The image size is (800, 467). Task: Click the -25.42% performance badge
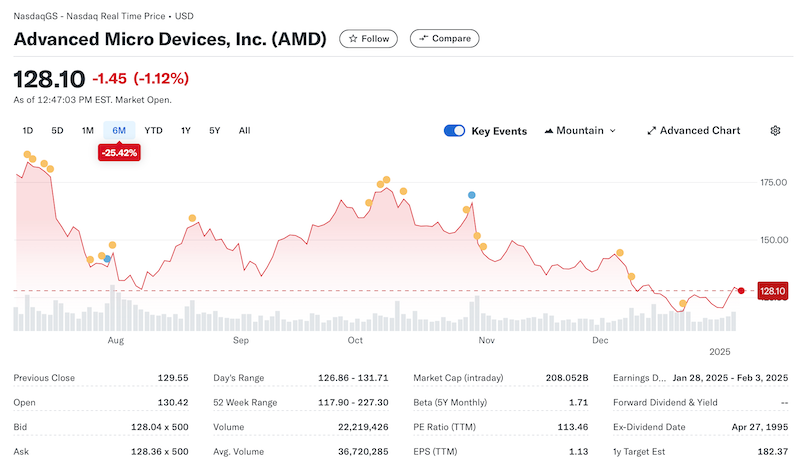(119, 153)
